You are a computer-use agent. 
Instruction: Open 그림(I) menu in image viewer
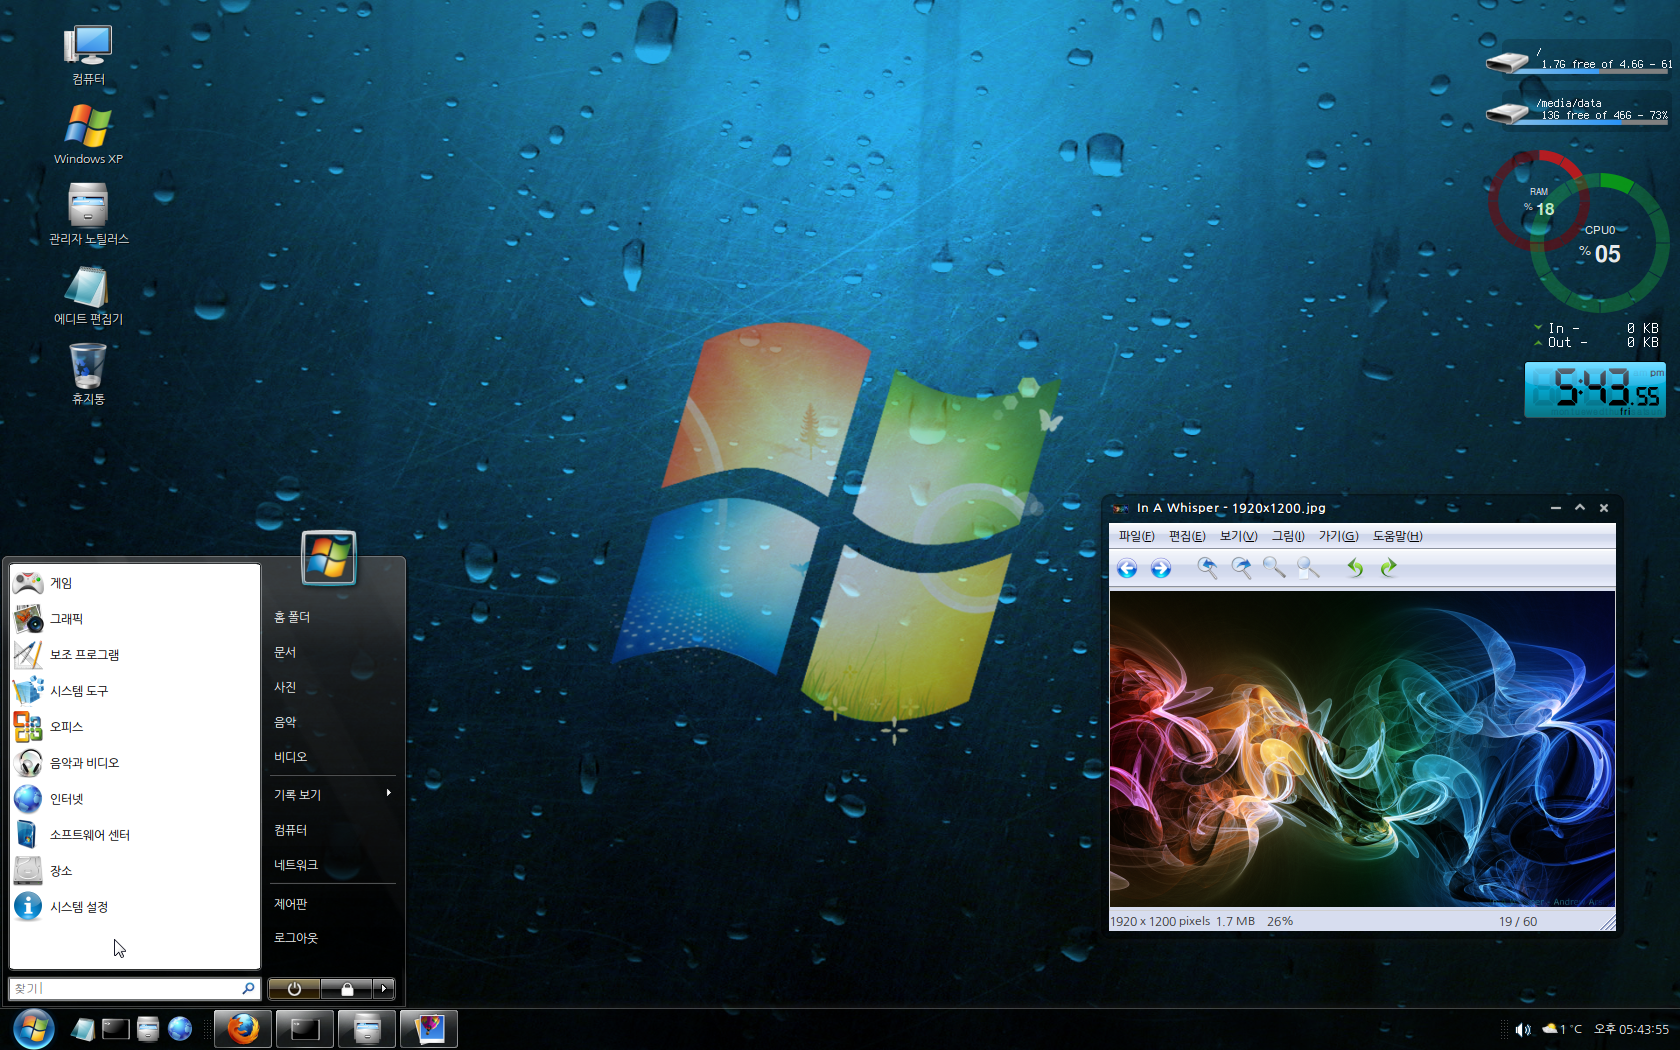(1288, 536)
